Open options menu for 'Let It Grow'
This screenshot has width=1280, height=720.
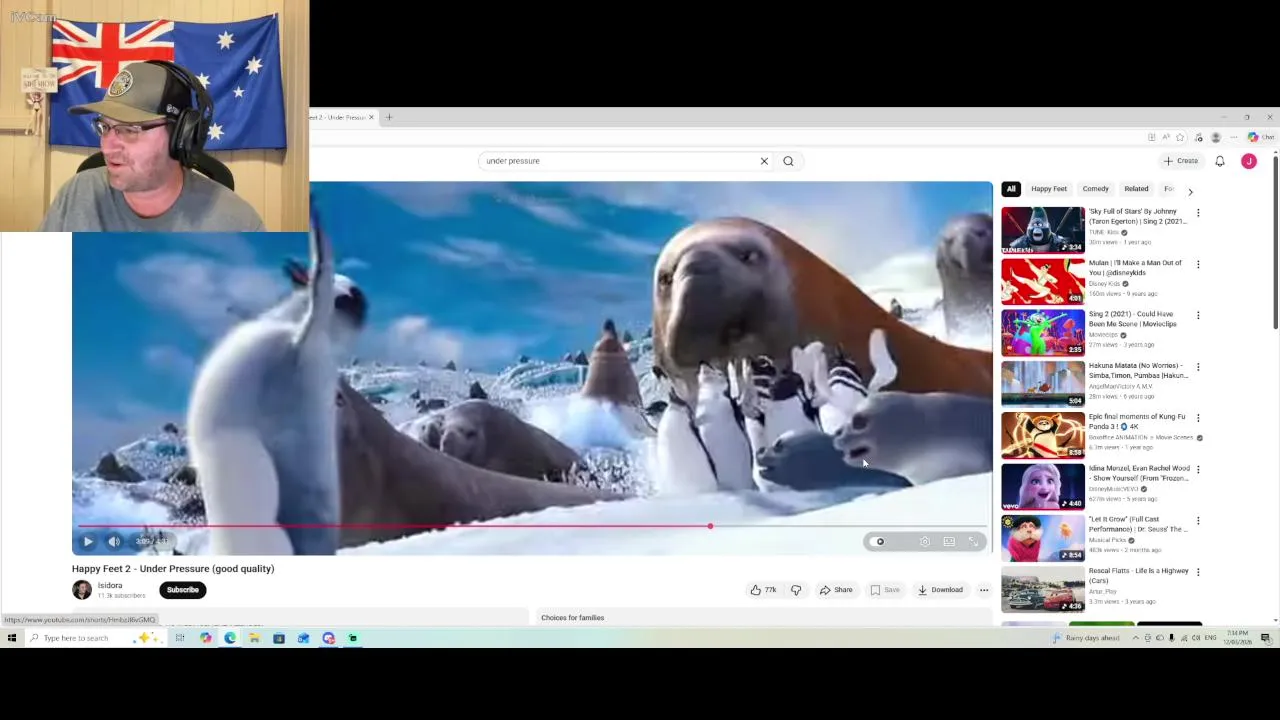[x=1198, y=521]
